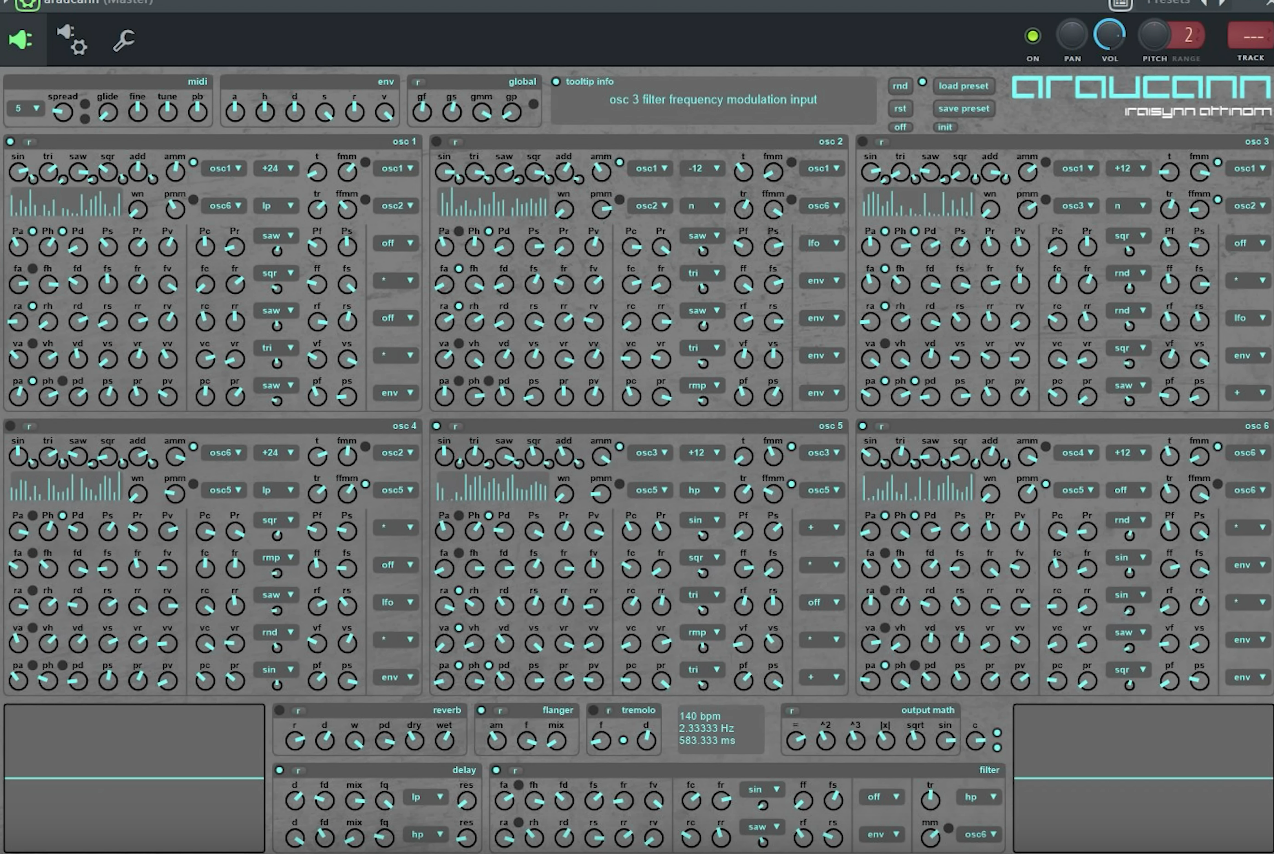Toggle the delay enable LED
The image size is (1274, 854).
pos(281,771)
